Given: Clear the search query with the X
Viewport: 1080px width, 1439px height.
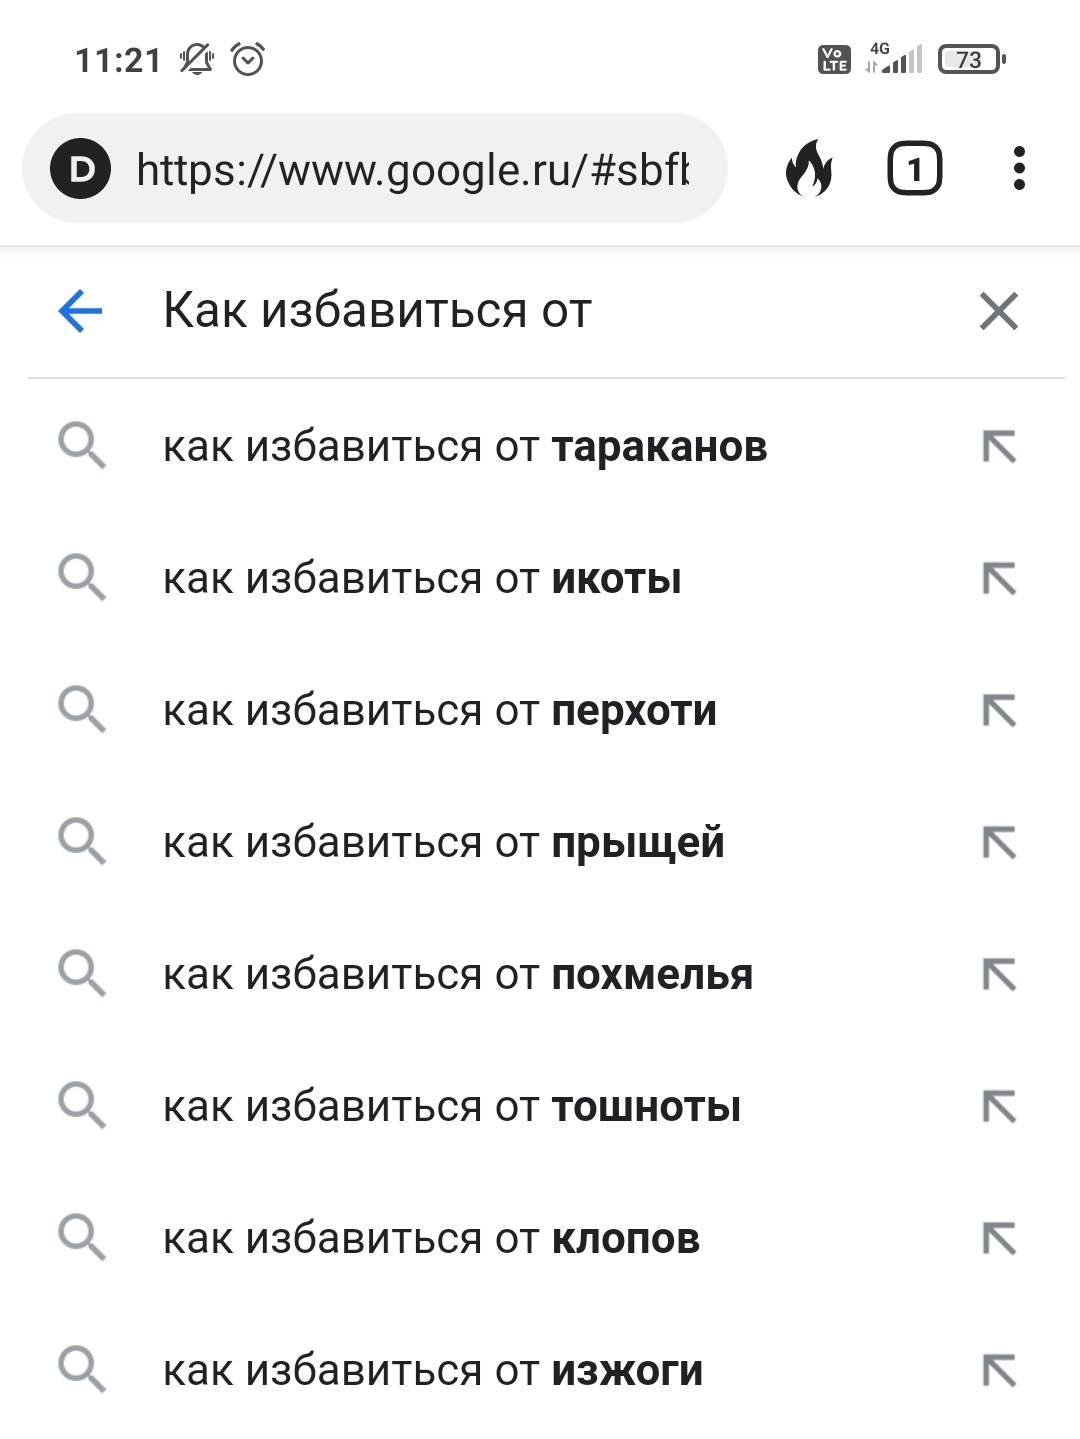Looking at the screenshot, I should tap(998, 311).
